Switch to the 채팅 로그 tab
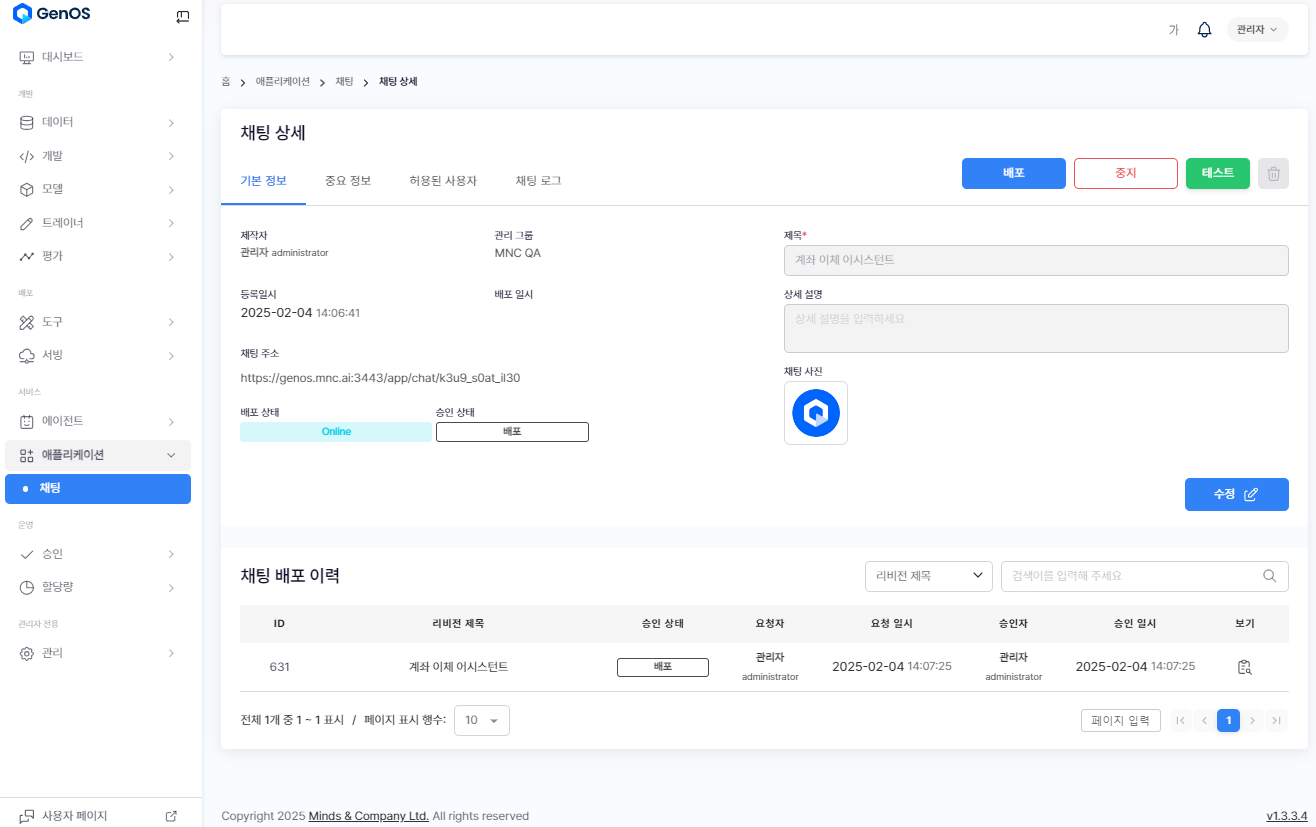The image size is (1316, 827). [x=538, y=181]
